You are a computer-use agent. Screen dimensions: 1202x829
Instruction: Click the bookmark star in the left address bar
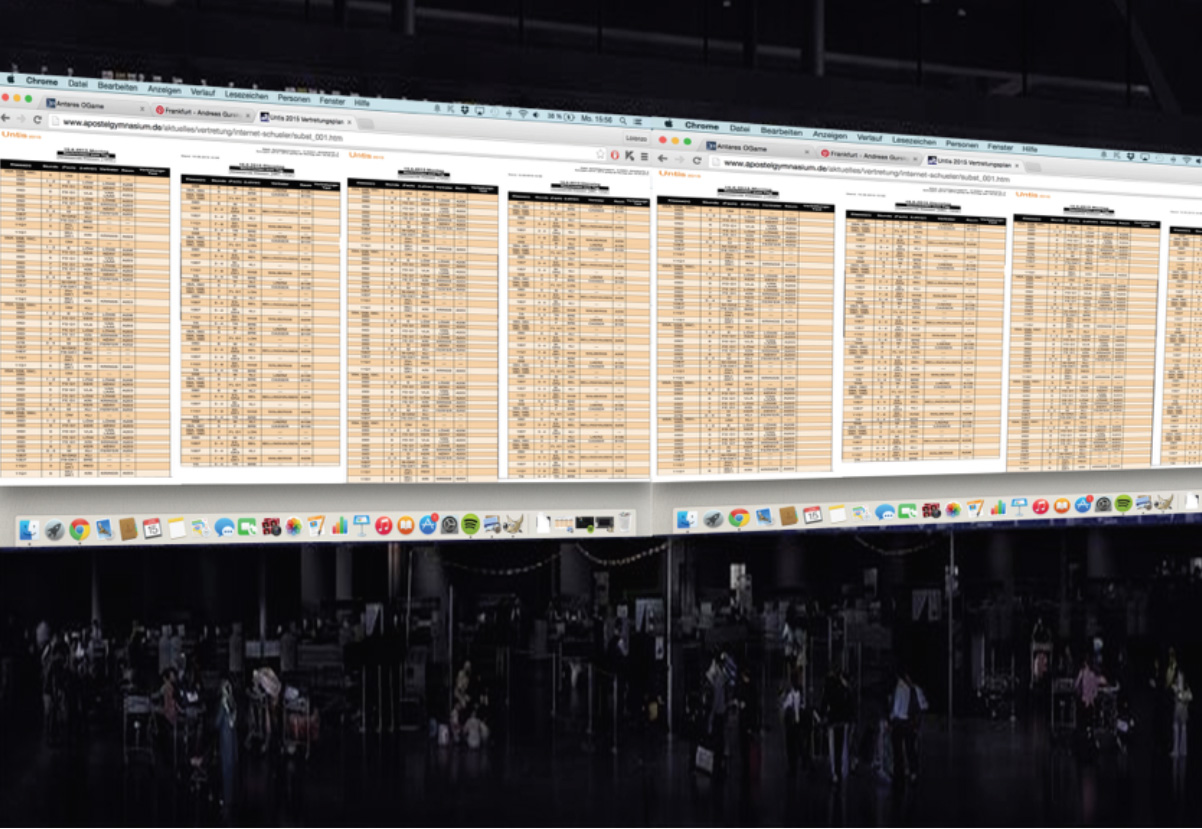click(600, 154)
